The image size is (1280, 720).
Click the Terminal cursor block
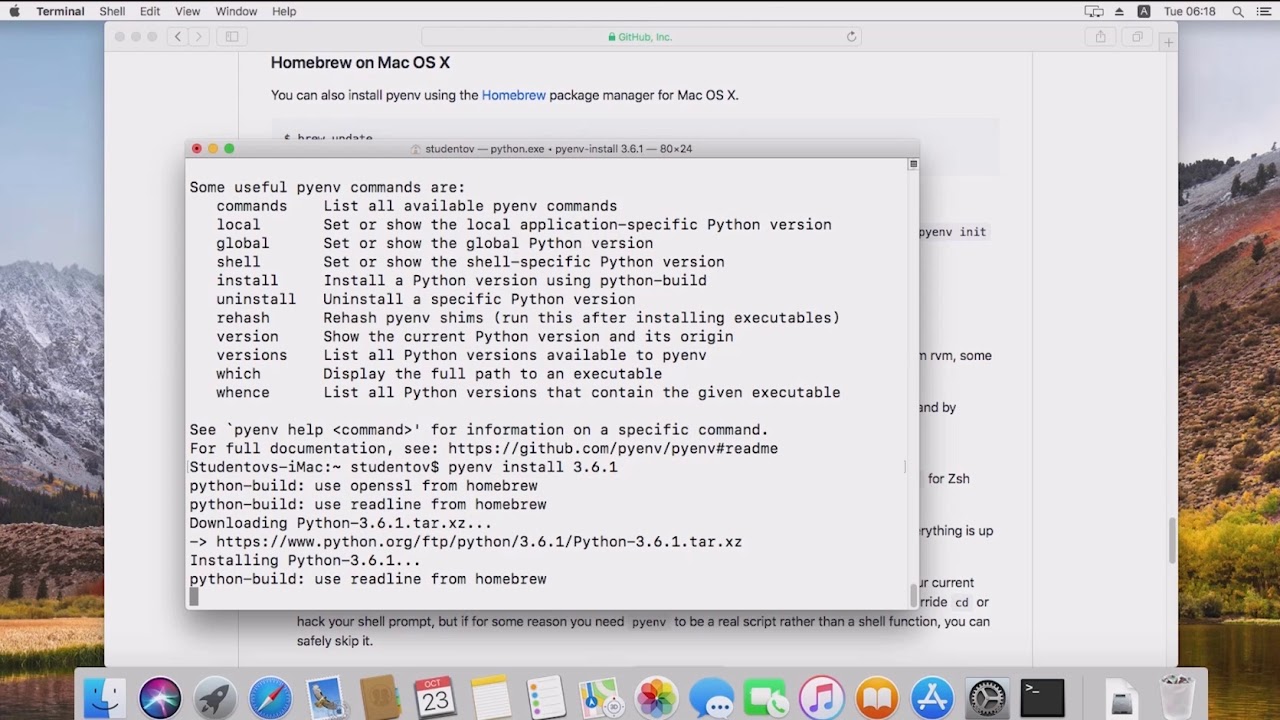click(194, 597)
